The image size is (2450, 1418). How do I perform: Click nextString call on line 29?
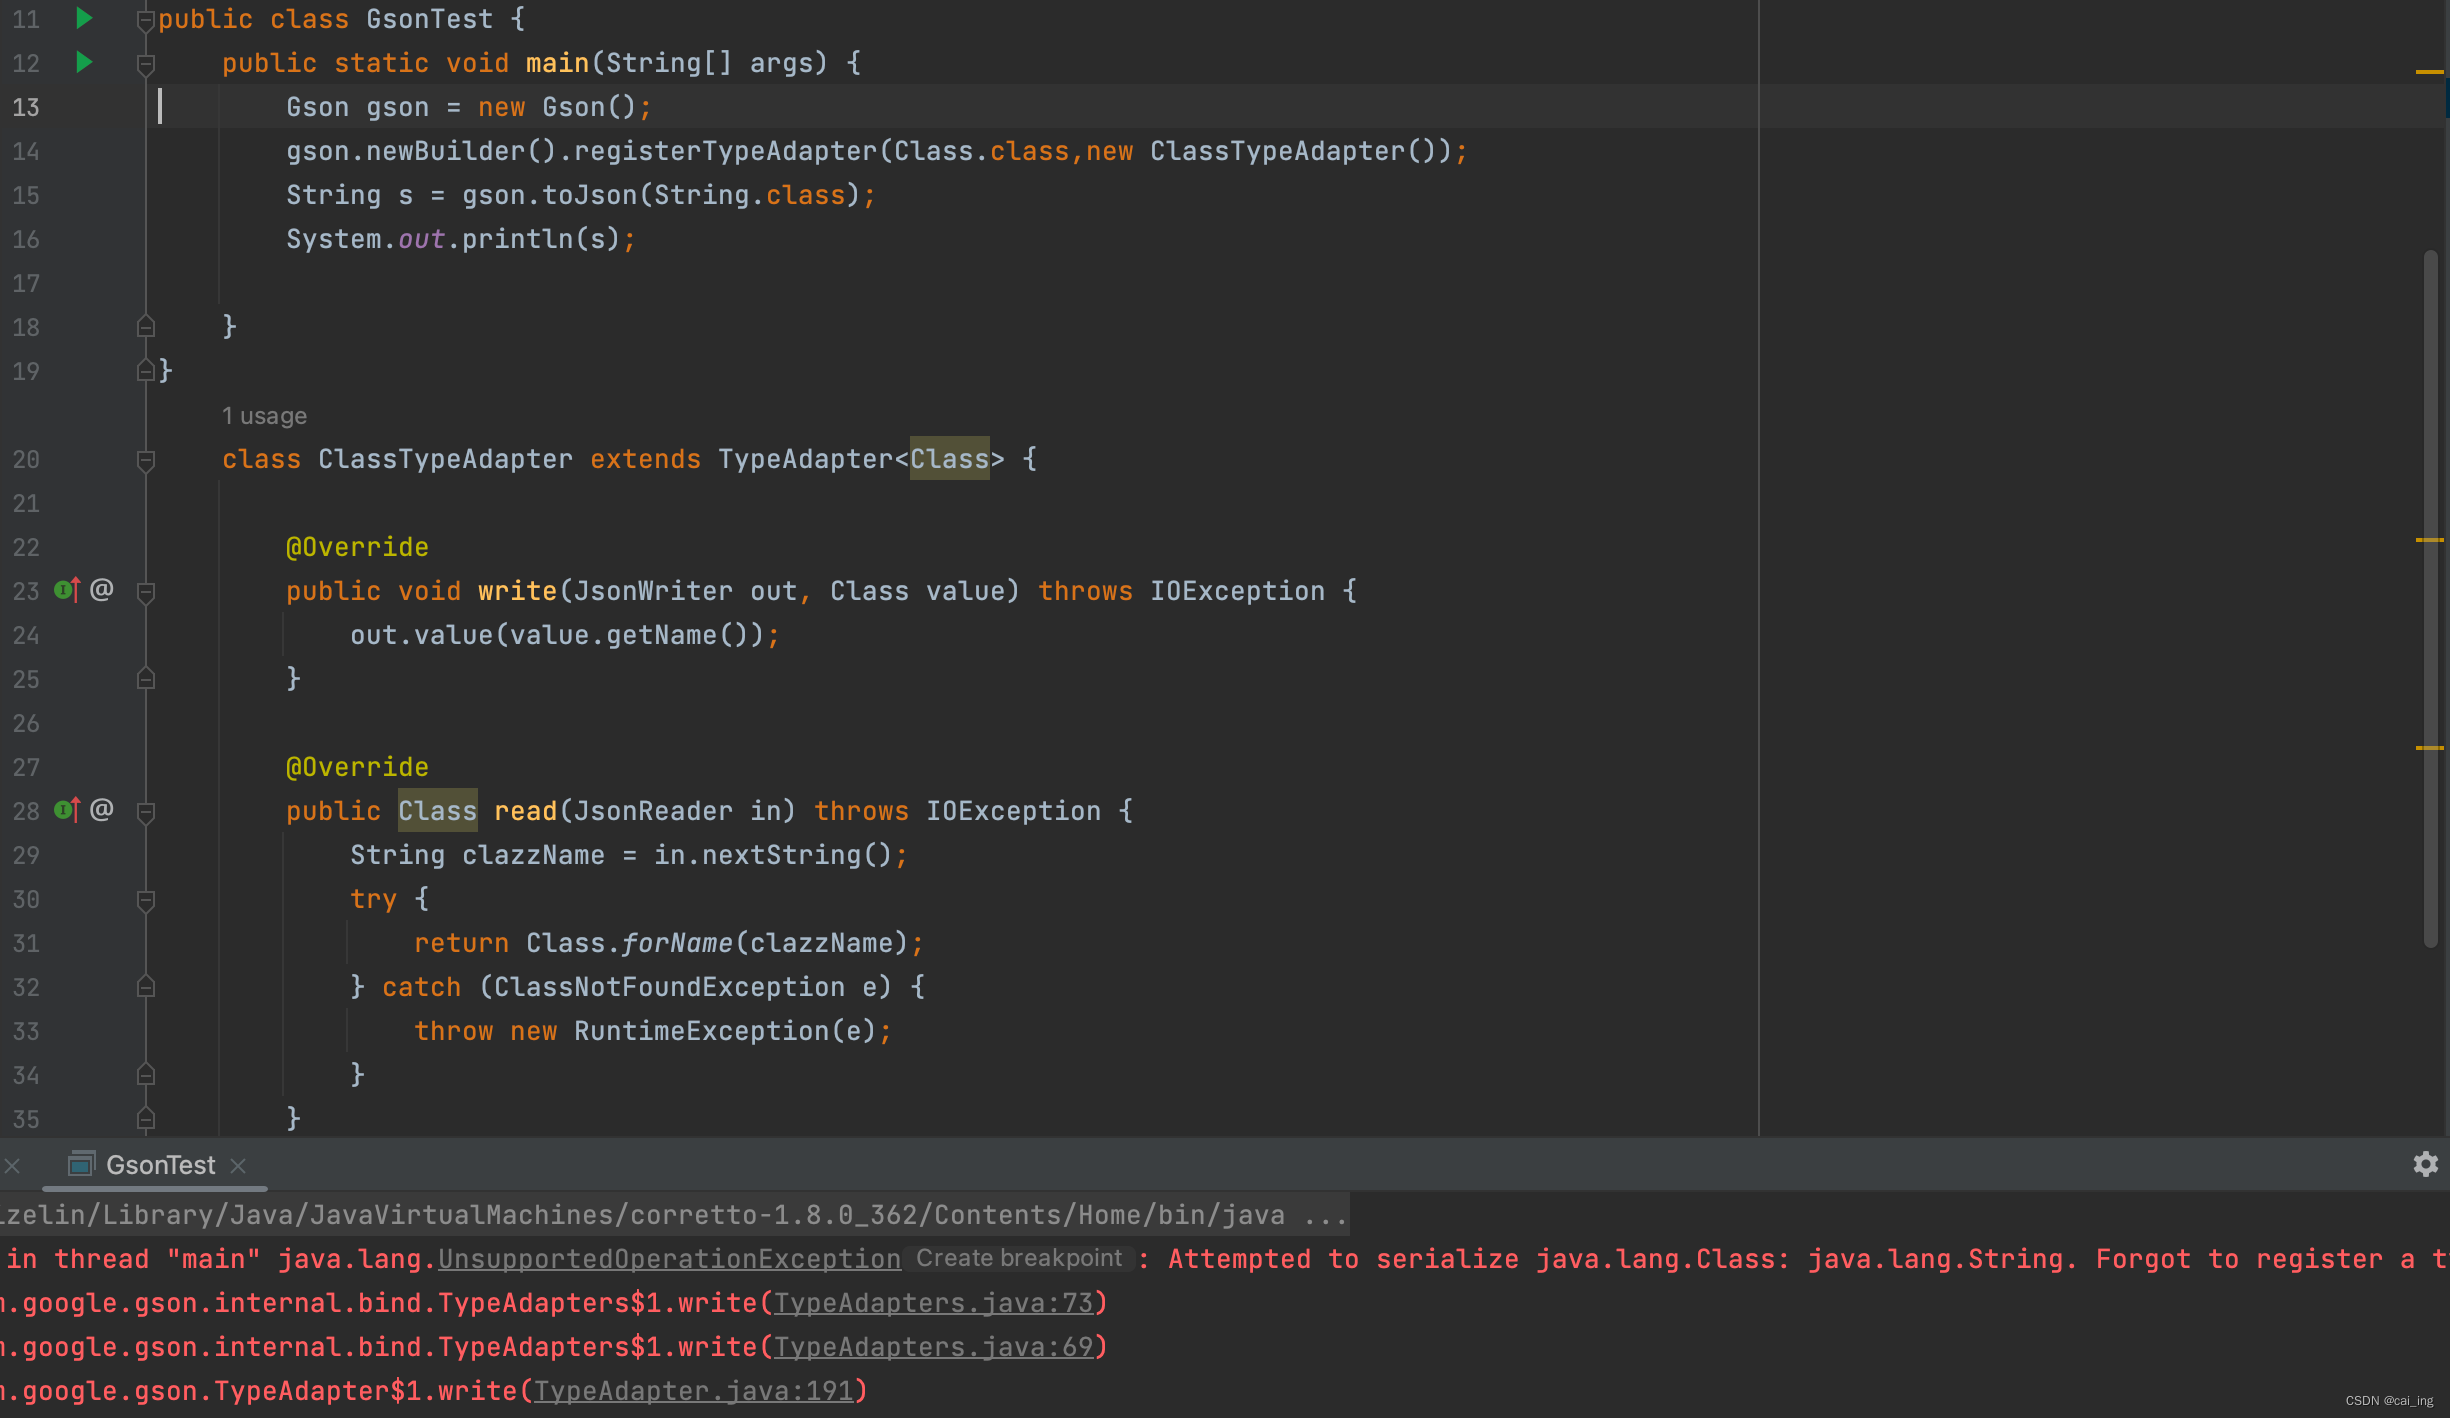[781, 855]
